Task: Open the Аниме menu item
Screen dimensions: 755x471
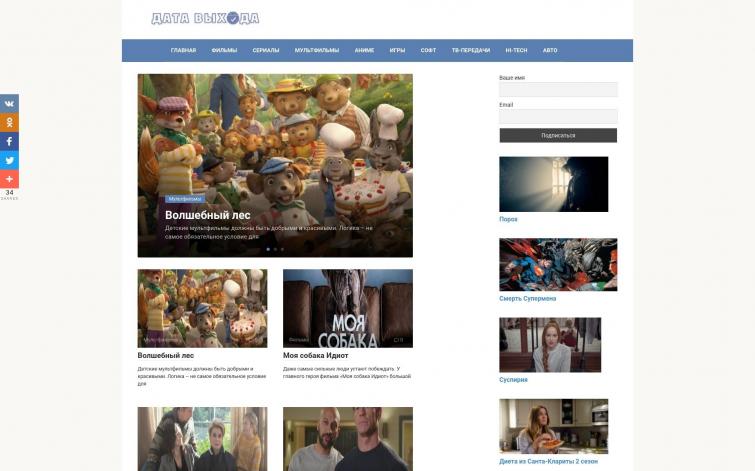Action: point(364,50)
